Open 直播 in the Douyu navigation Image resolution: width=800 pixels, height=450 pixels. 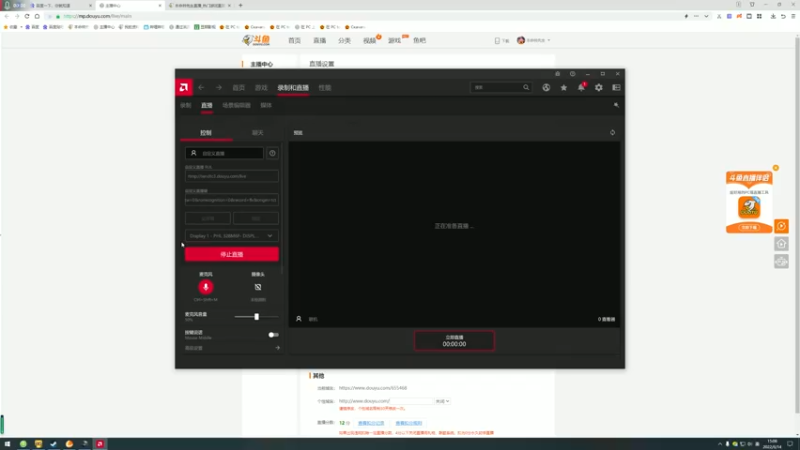319,40
